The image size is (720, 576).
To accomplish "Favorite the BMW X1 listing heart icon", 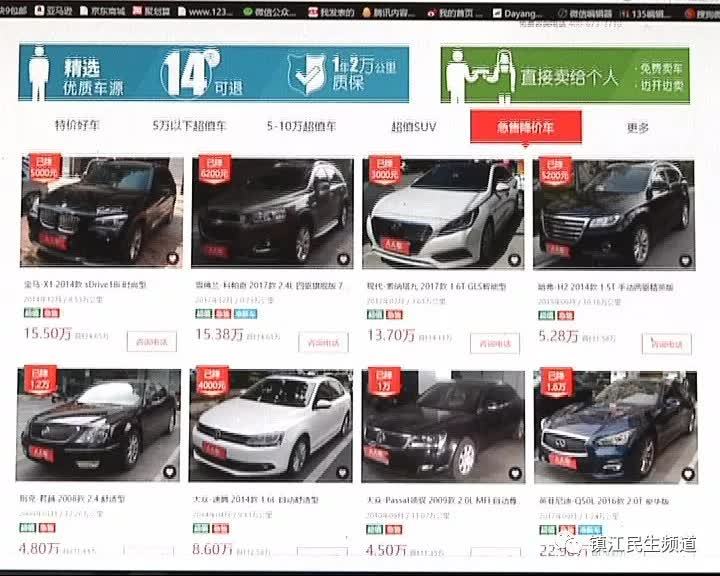I will tap(173, 259).
